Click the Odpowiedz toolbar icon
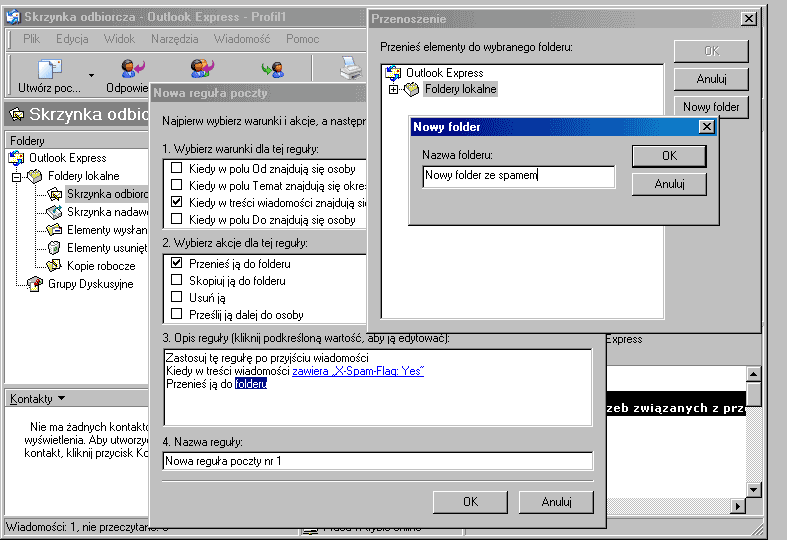Viewport: 787px width, 540px height. coord(128,70)
